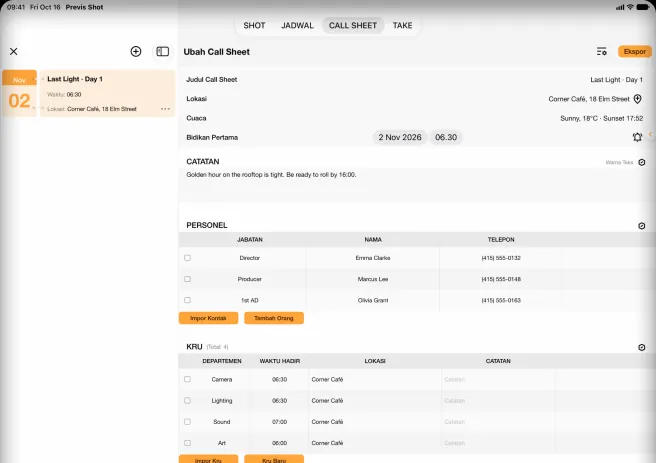Viewport: 656px width, 463px height.
Task: Click the Art call time 06:00
Action: click(x=279, y=443)
